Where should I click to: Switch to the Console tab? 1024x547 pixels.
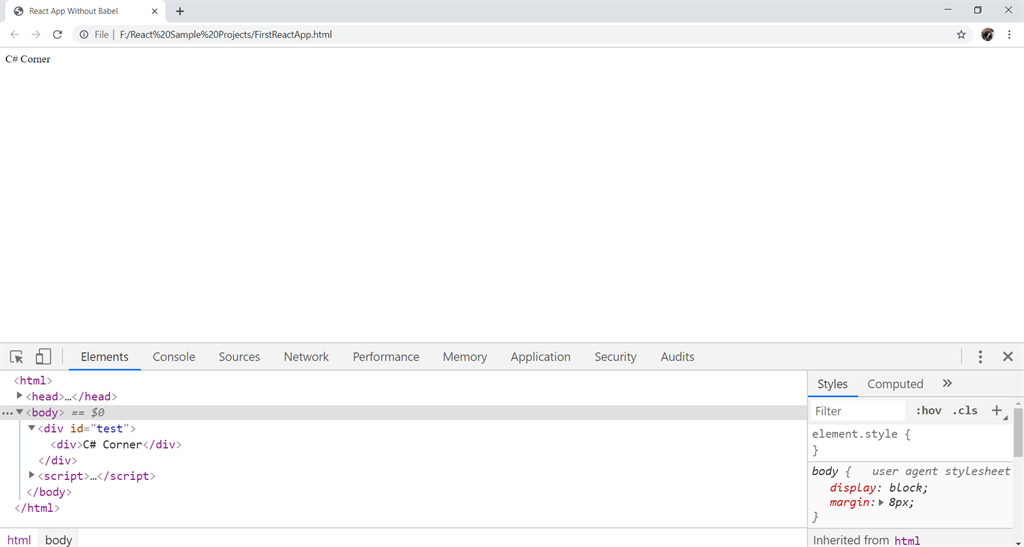174,356
